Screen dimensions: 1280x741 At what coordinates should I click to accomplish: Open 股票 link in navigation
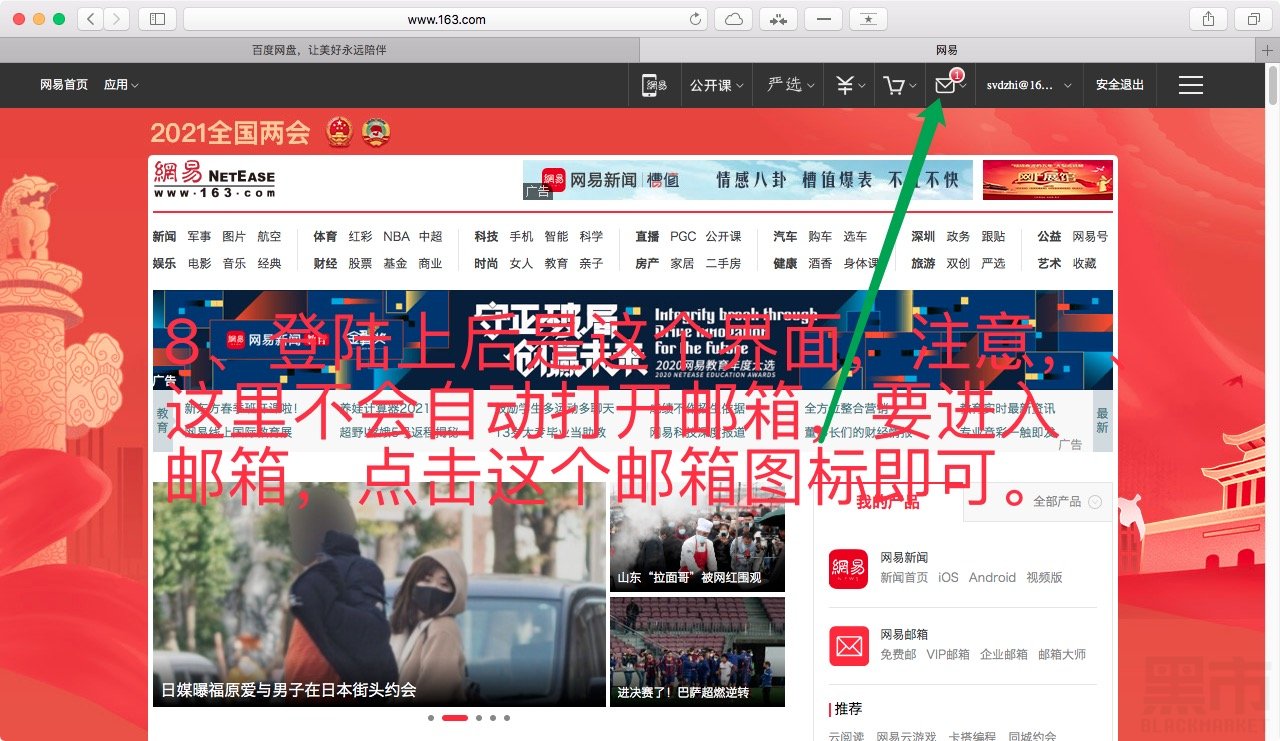click(360, 263)
